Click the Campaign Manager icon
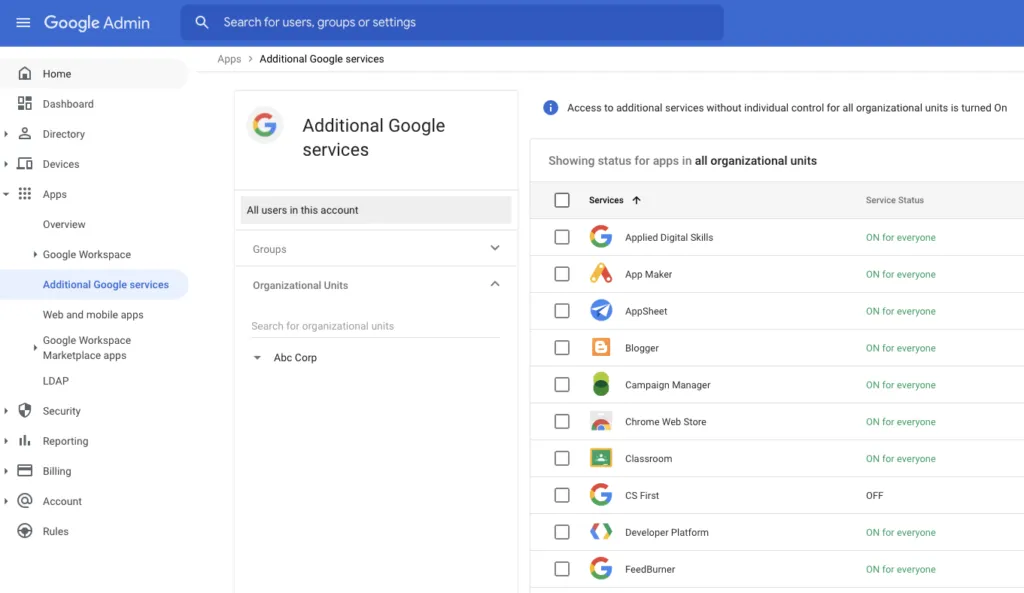Viewport: 1024px width, 593px height. tap(601, 384)
